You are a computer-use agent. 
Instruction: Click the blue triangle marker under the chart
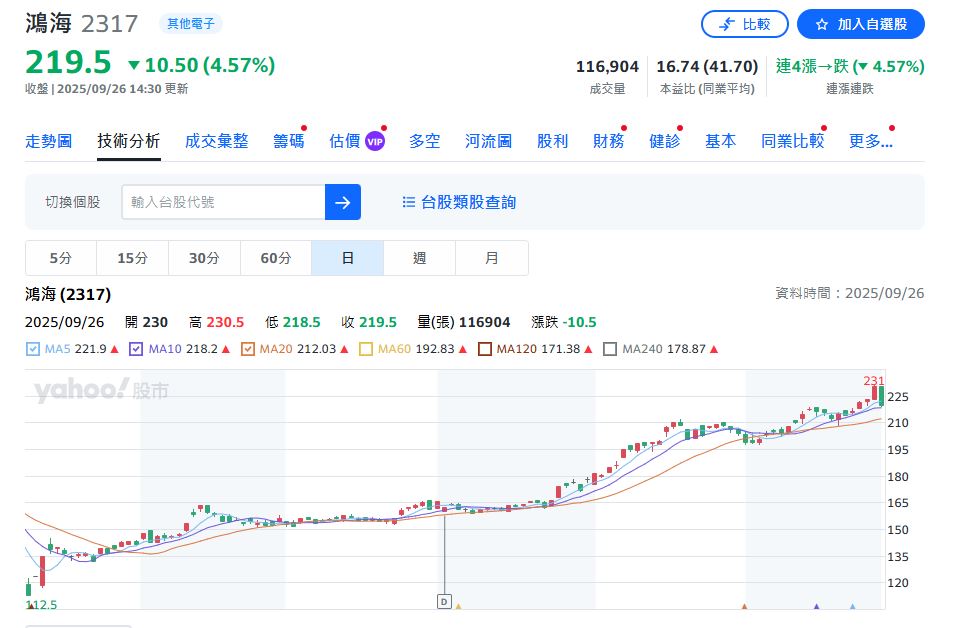click(852, 606)
